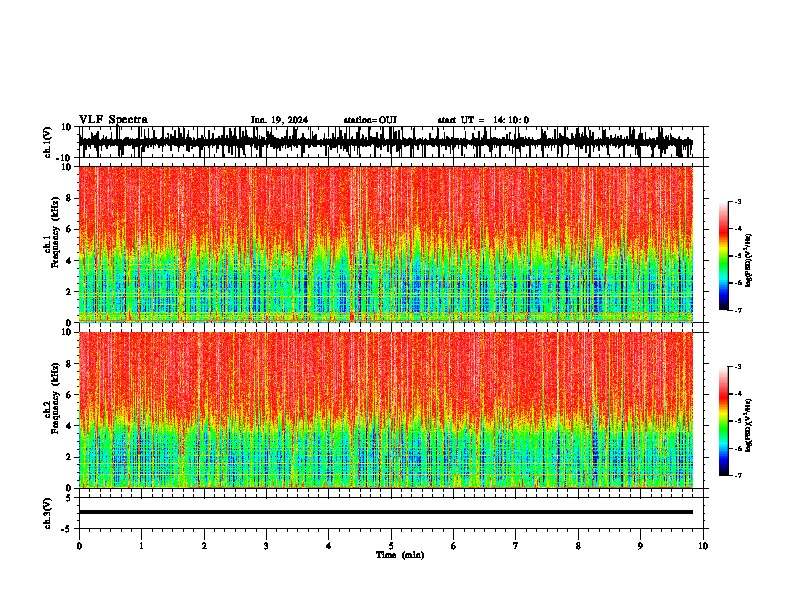Click the ch.1 voltage waveform trace
The width and height of the screenshot is (792, 612).
386,142
